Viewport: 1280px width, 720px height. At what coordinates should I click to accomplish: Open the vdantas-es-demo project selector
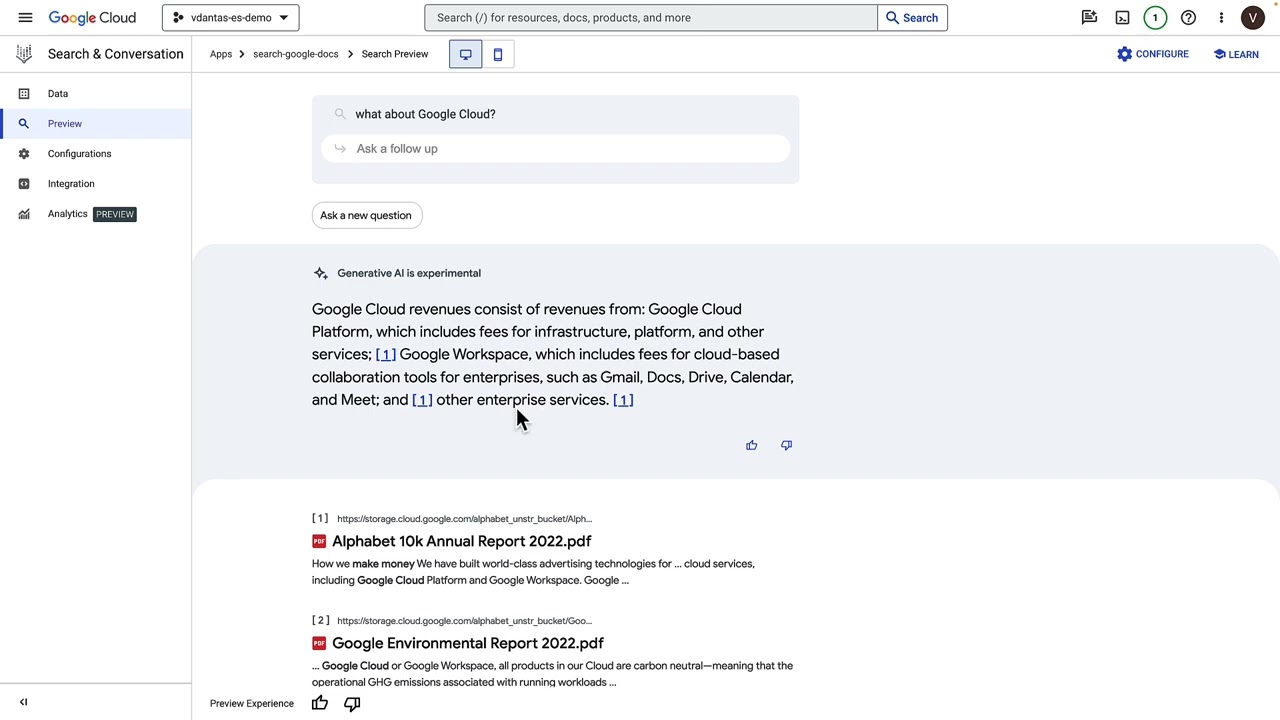coord(230,17)
